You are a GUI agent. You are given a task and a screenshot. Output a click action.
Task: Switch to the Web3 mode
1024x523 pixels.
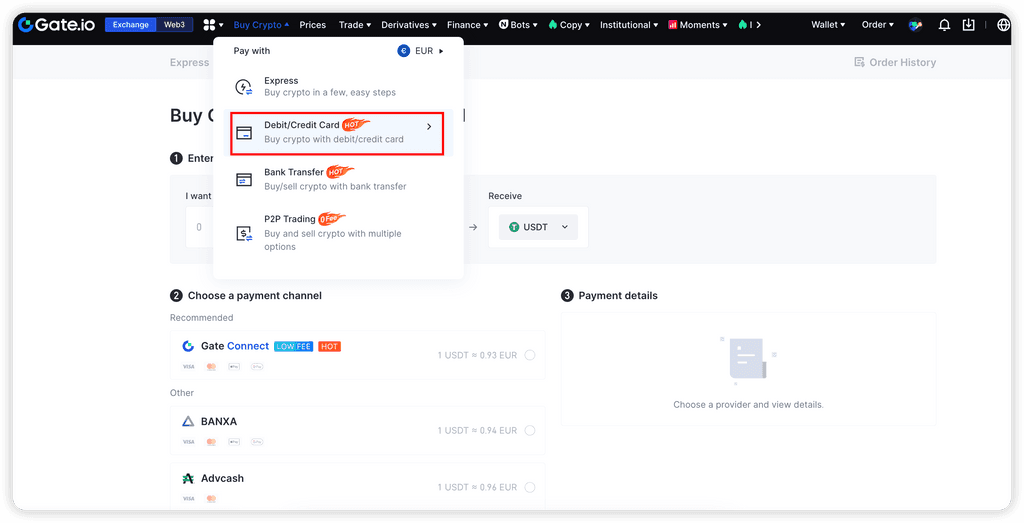point(175,25)
